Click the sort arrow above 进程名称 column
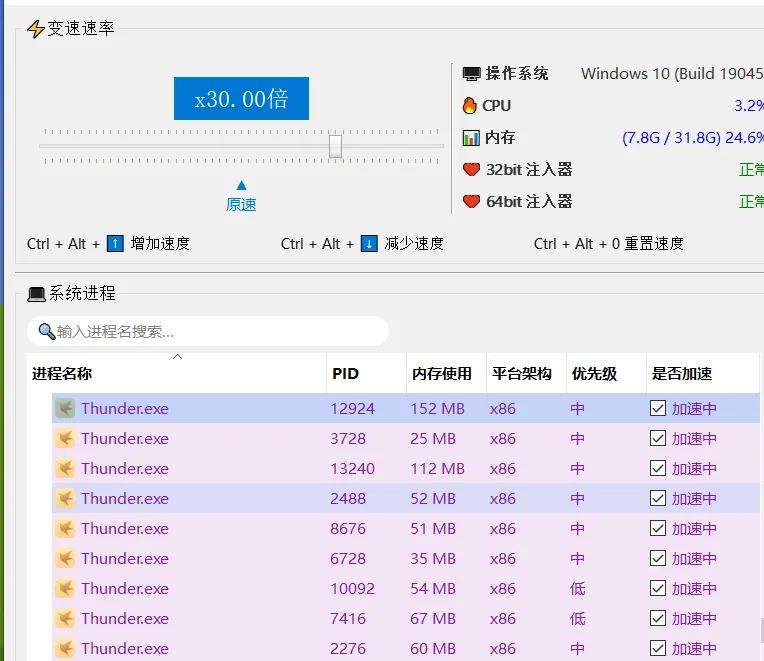The image size is (764, 661). click(177, 357)
